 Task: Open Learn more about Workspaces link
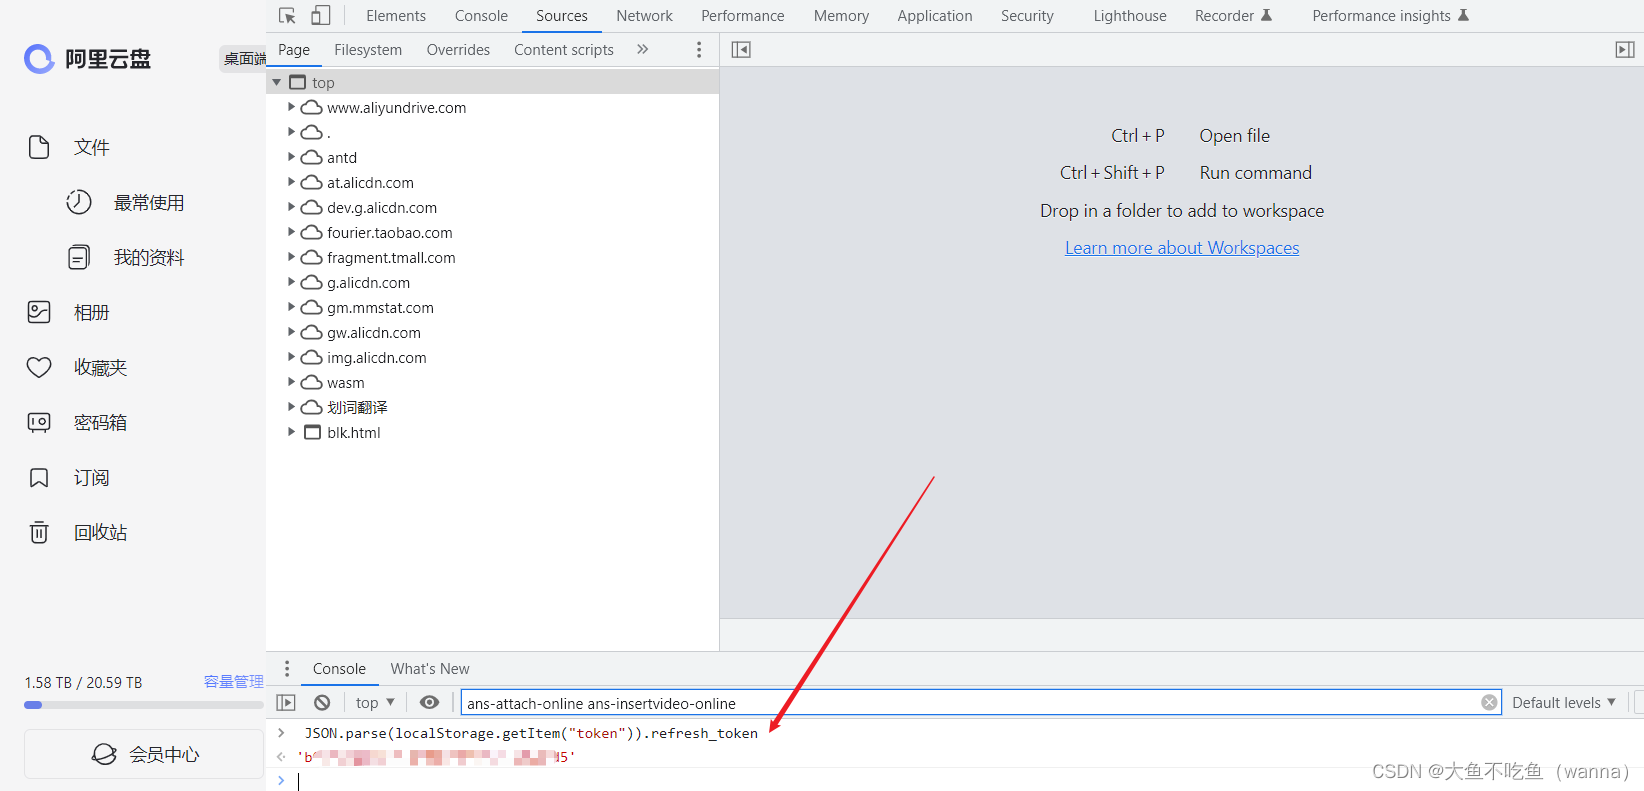(1182, 248)
